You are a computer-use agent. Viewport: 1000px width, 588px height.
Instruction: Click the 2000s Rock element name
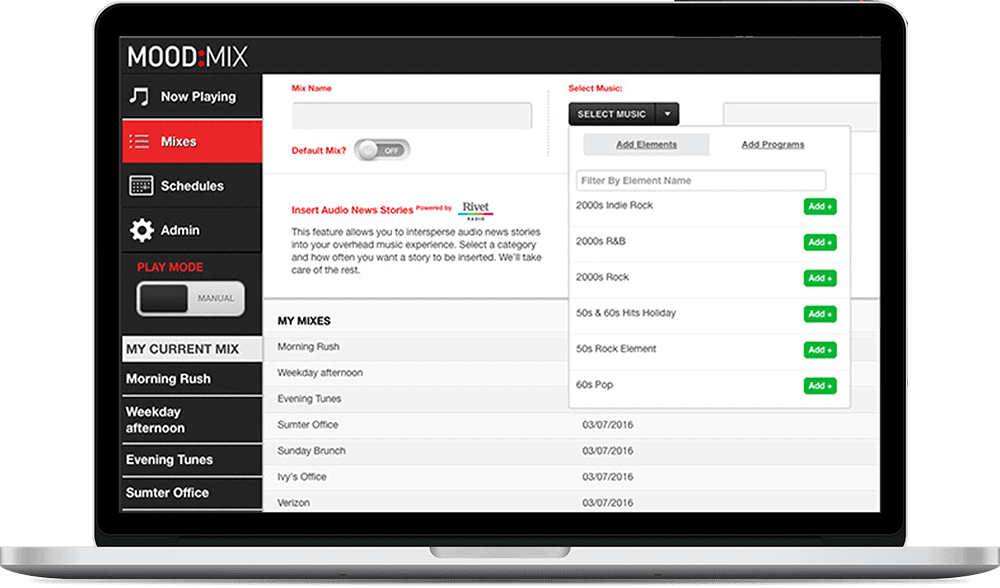(602, 277)
